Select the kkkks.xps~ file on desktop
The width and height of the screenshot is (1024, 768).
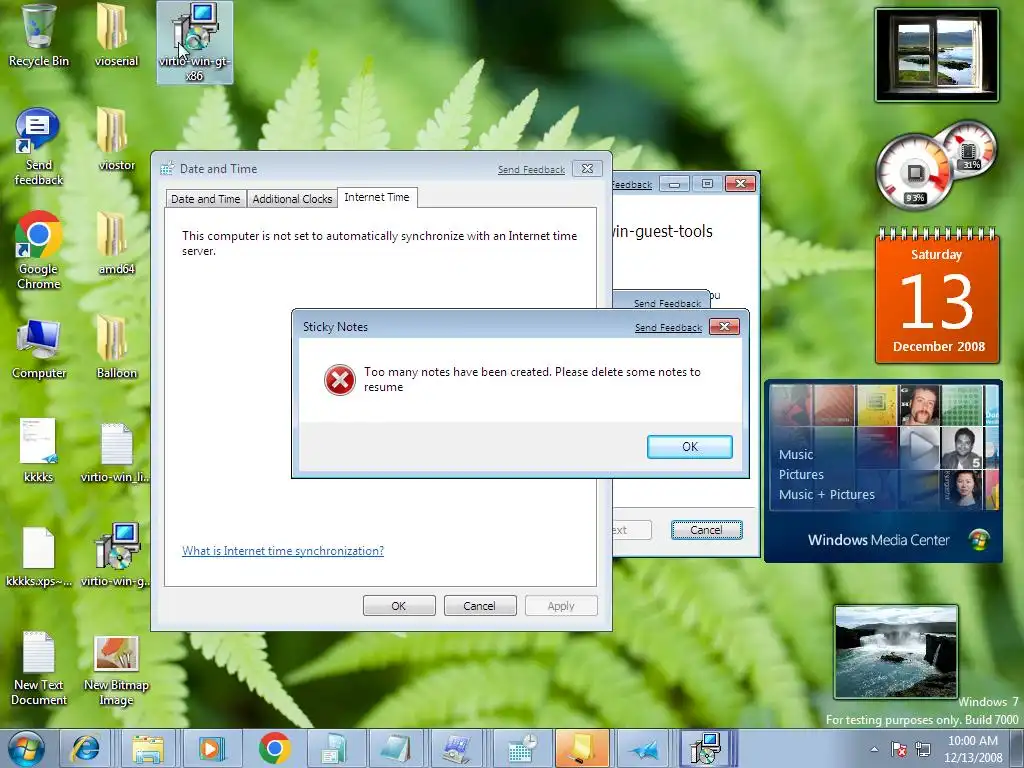click(39, 556)
